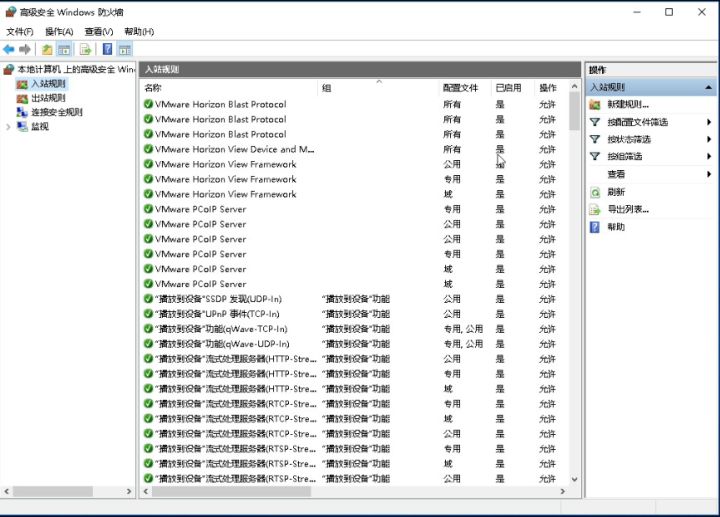Click the funnel icon beside 按状态筛选
Screen dimensions: 720x517
pyautogui.click(x=595, y=139)
